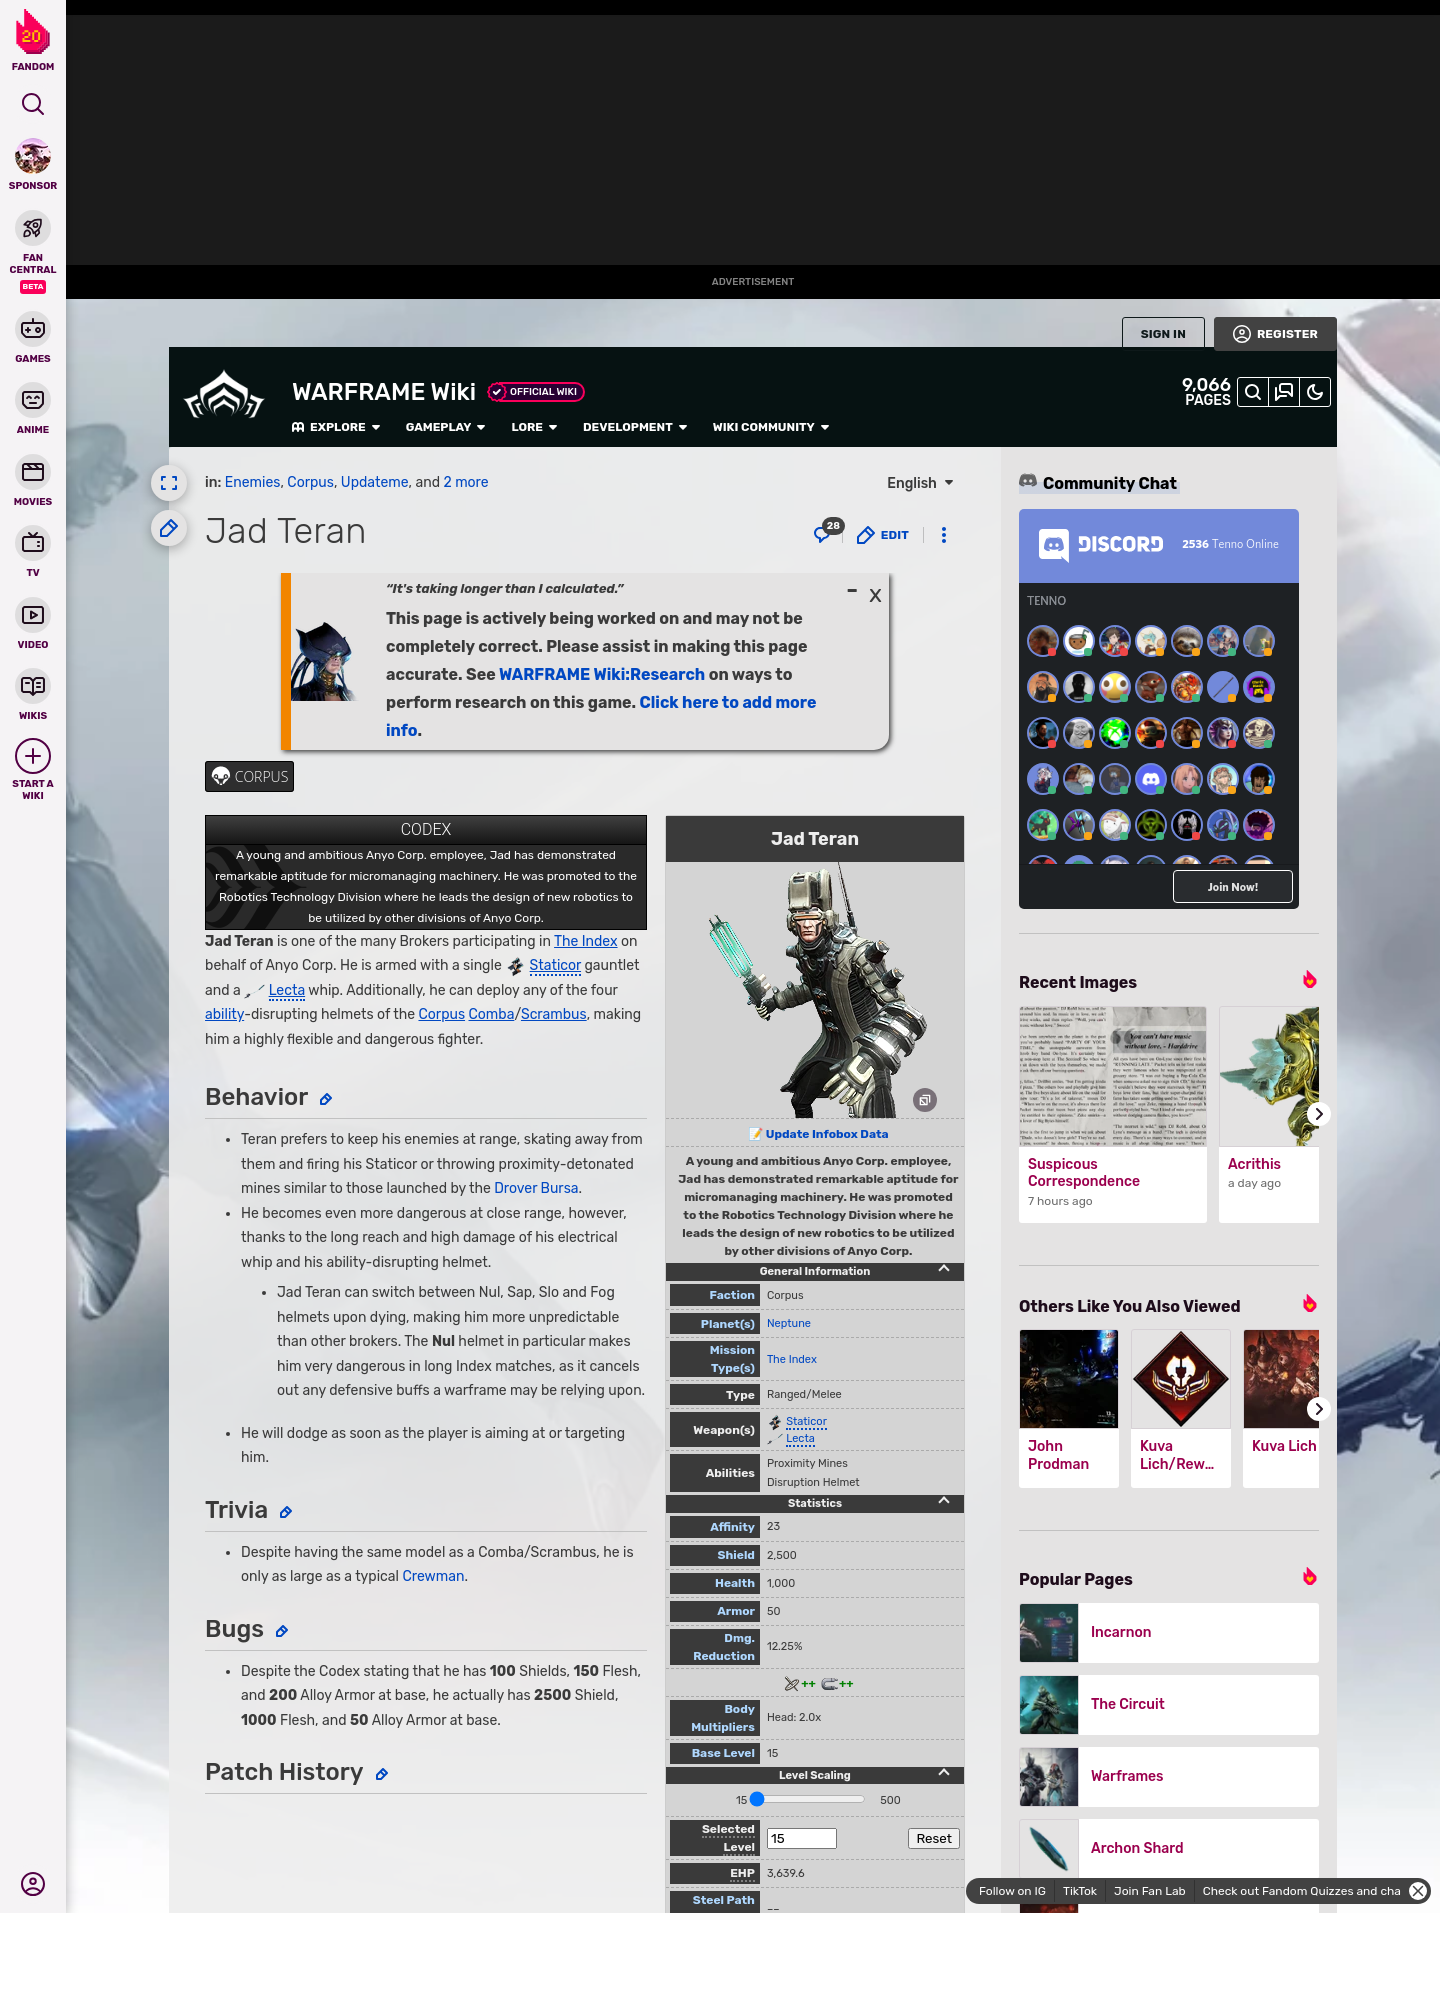Open the Fandom home logo
Viewport: 1440px width, 2000px height.
[x=33, y=40]
